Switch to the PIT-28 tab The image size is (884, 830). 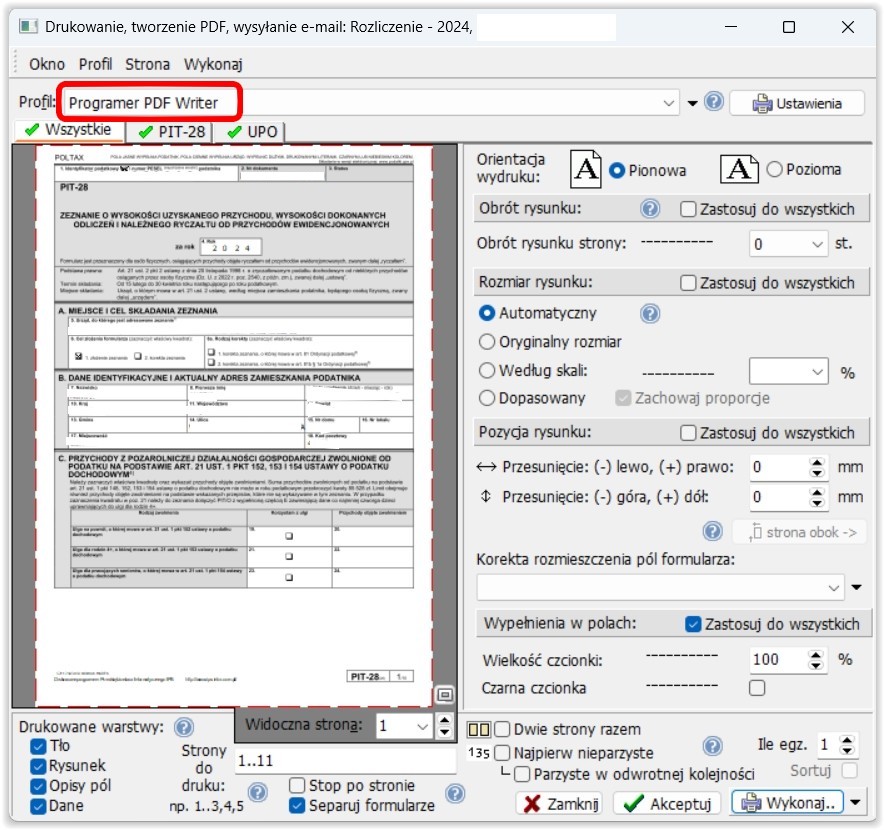(171, 132)
